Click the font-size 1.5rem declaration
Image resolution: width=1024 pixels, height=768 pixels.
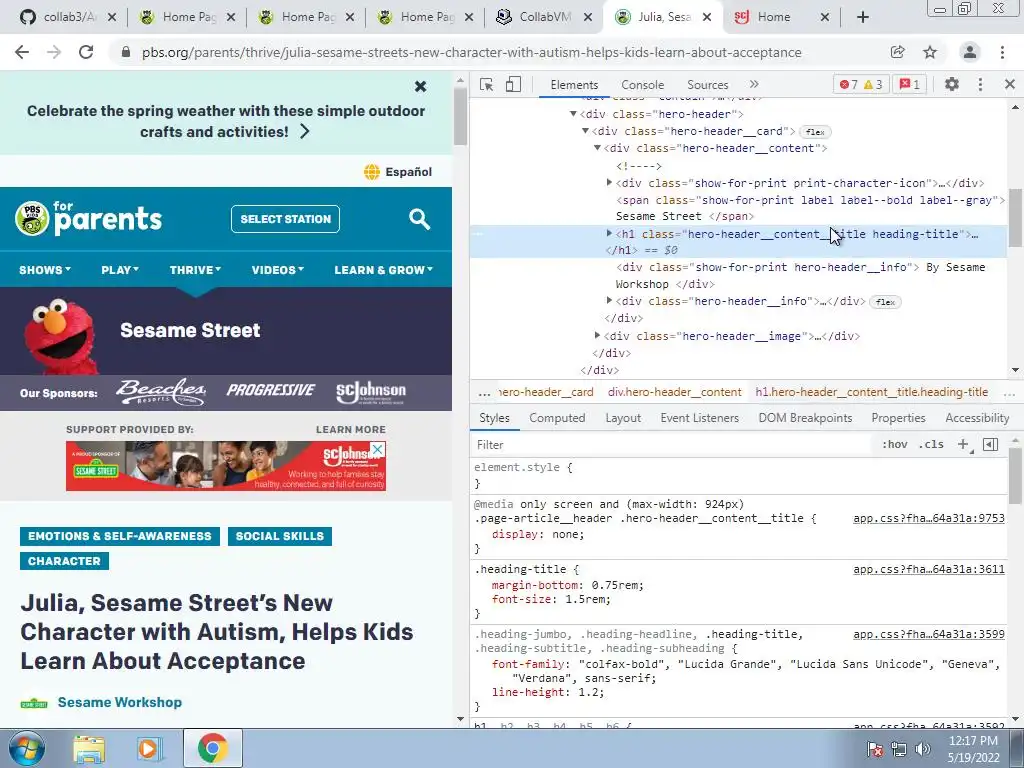551,599
